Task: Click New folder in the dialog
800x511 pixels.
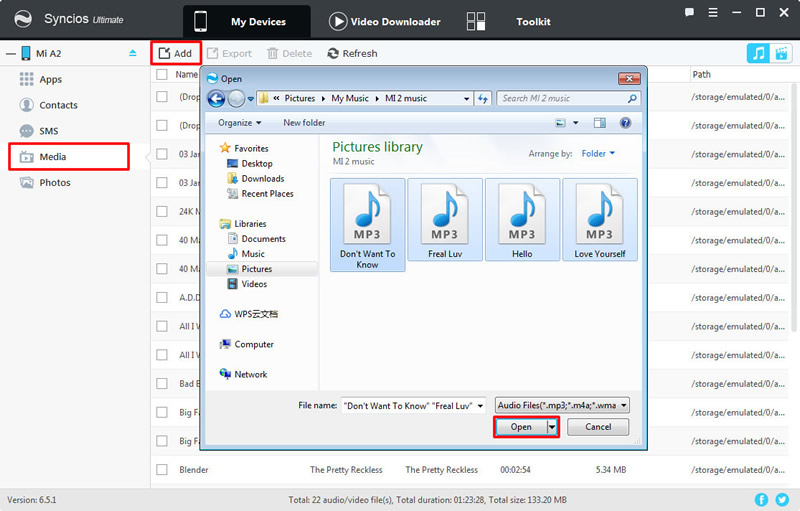Action: [x=304, y=123]
